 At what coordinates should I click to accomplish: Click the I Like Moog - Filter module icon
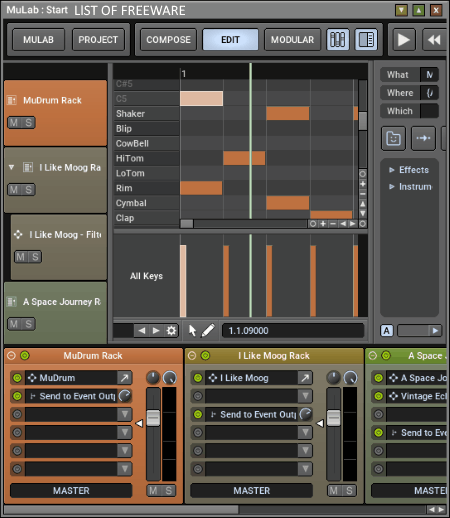[18, 235]
